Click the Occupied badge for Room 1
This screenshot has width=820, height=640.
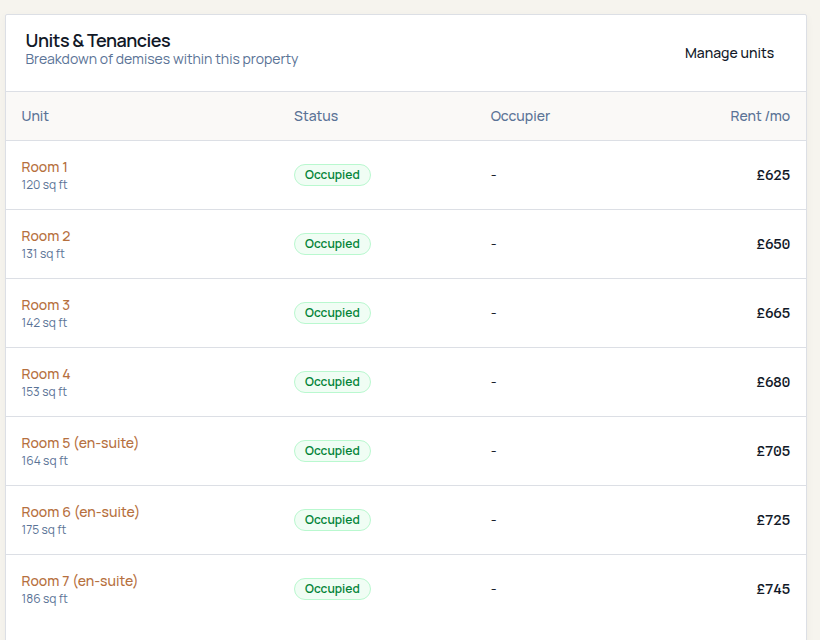[332, 175]
